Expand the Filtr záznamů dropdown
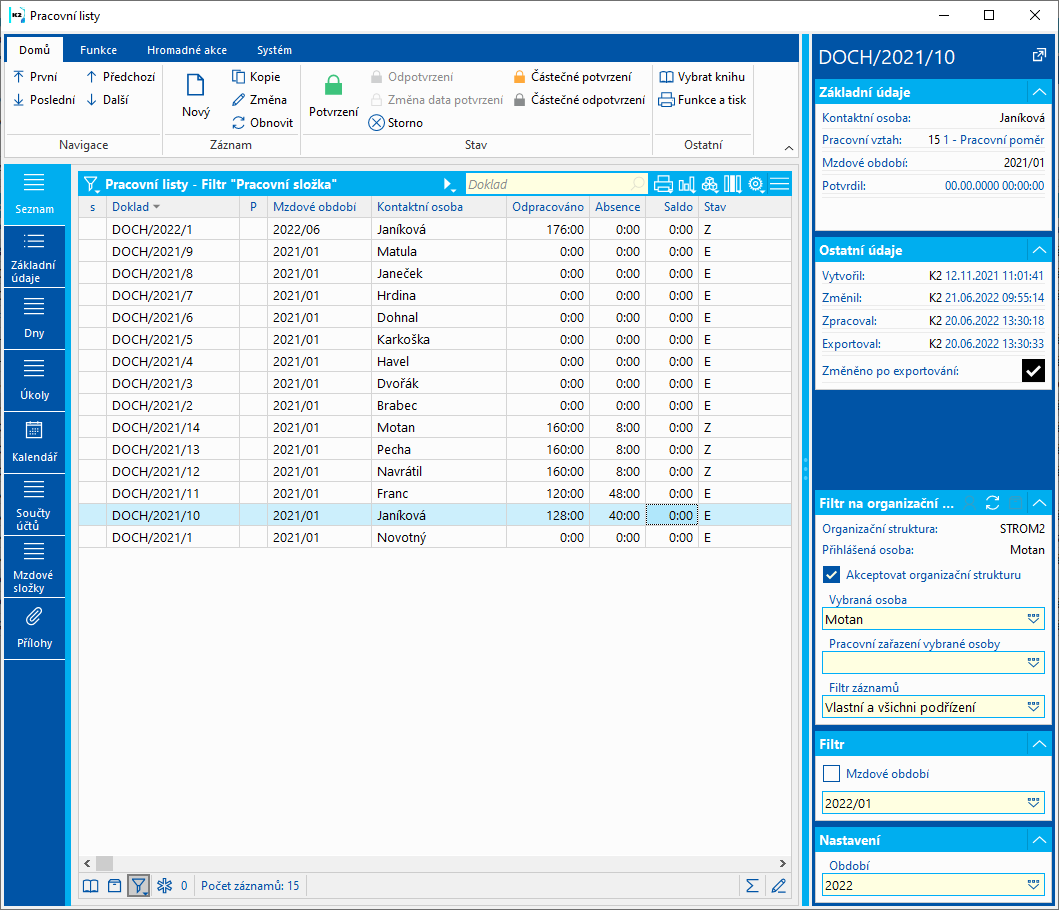Screen dimensions: 1059x910 tap(1034, 707)
